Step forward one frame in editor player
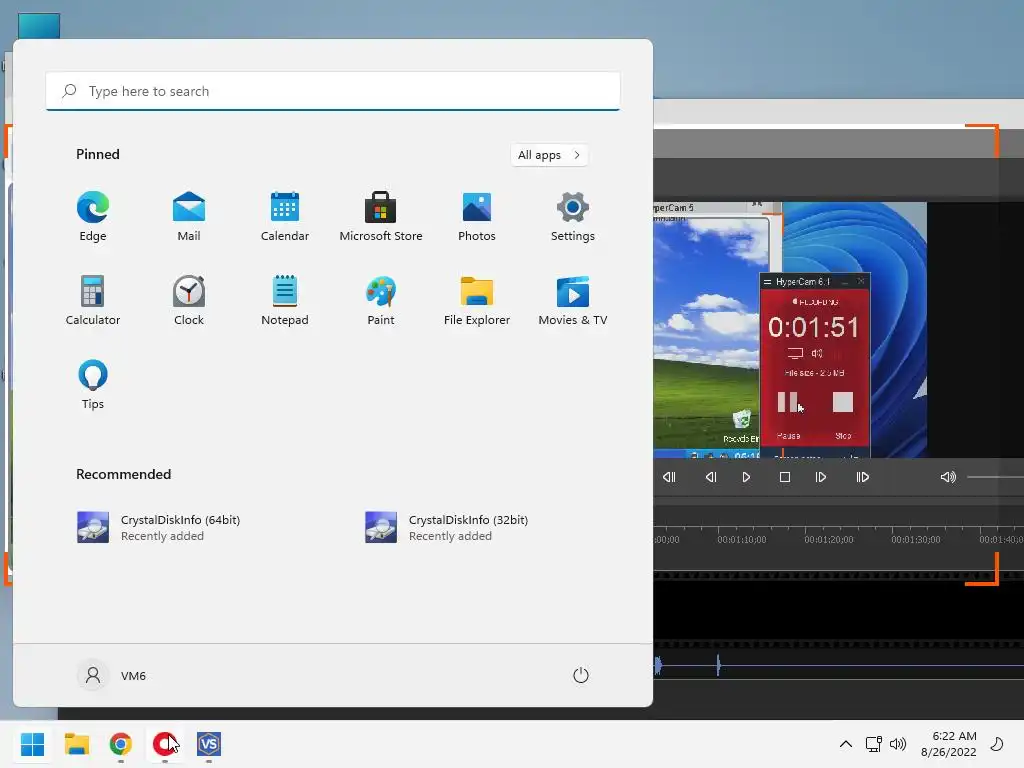The image size is (1024, 768). [821, 477]
